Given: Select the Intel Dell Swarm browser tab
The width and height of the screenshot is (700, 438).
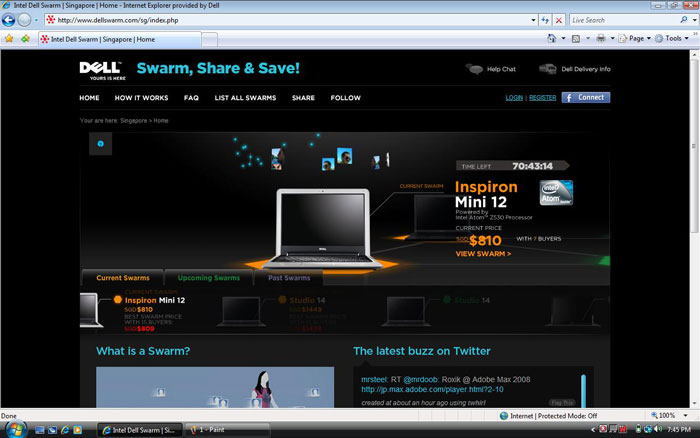Looking at the screenshot, I should pos(120,39).
